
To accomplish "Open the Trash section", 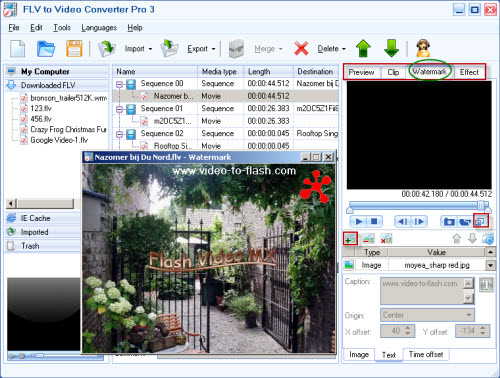I will pyautogui.click(x=43, y=246).
